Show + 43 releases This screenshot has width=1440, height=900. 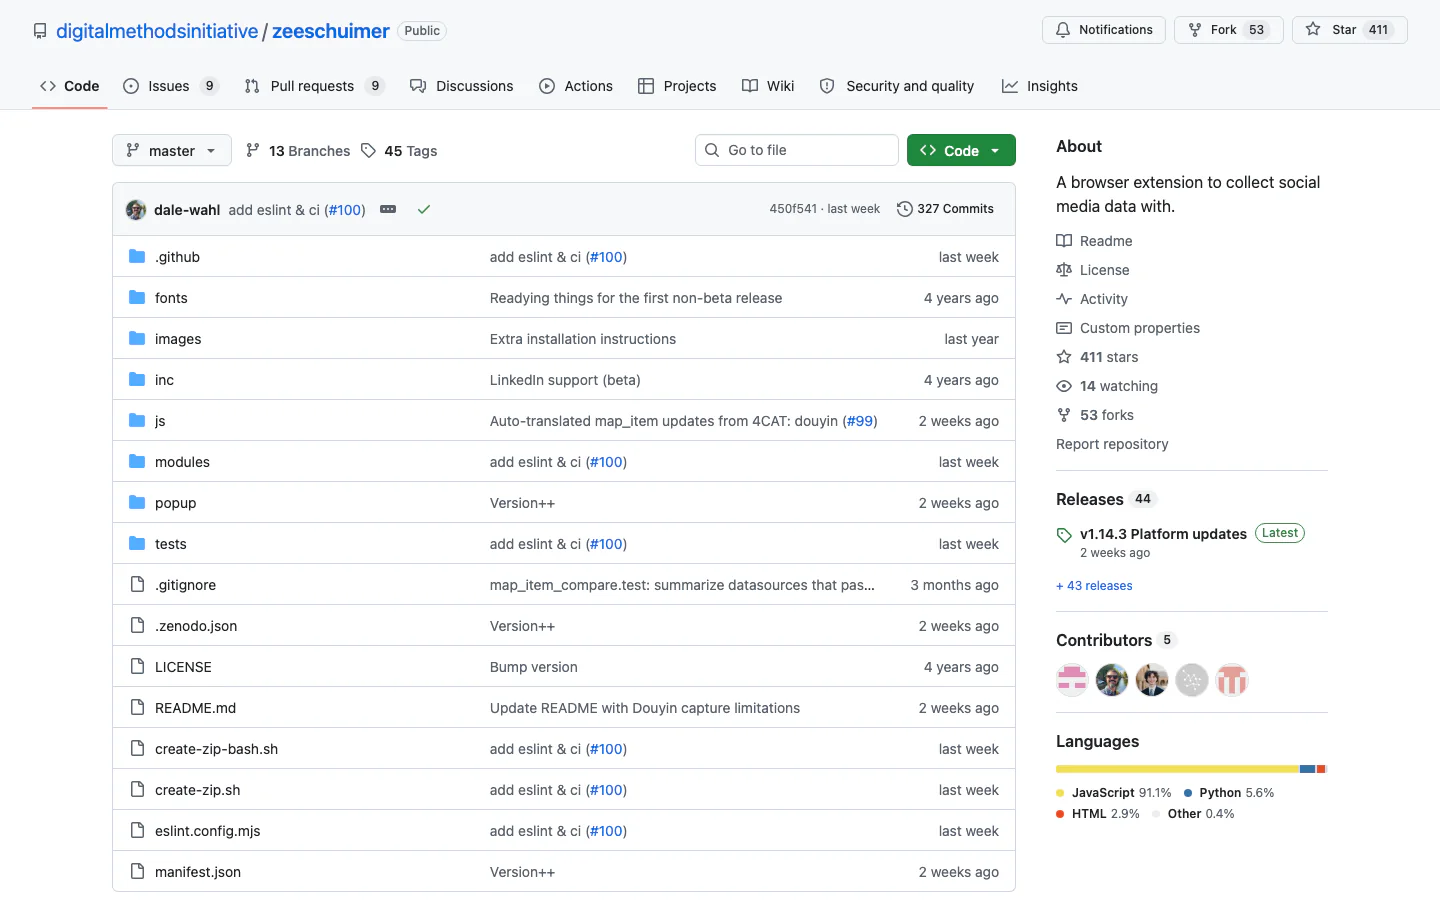pos(1094,586)
